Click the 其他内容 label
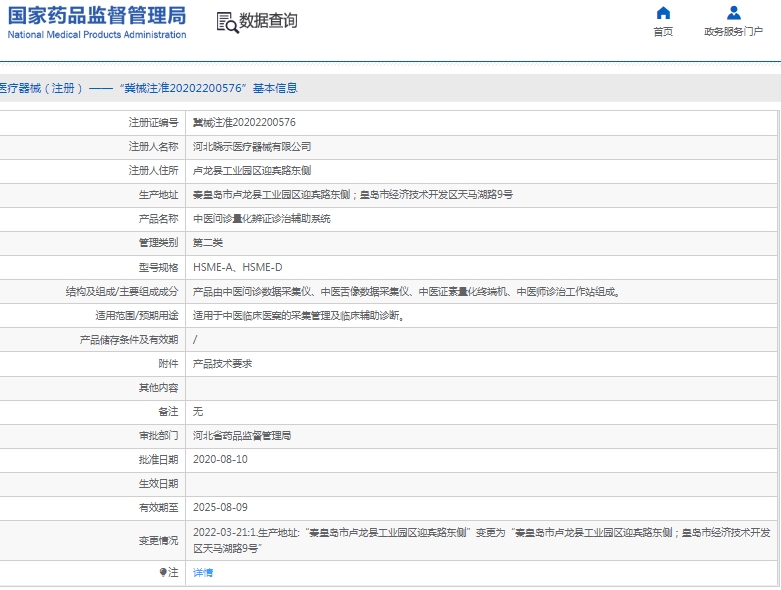 point(158,387)
